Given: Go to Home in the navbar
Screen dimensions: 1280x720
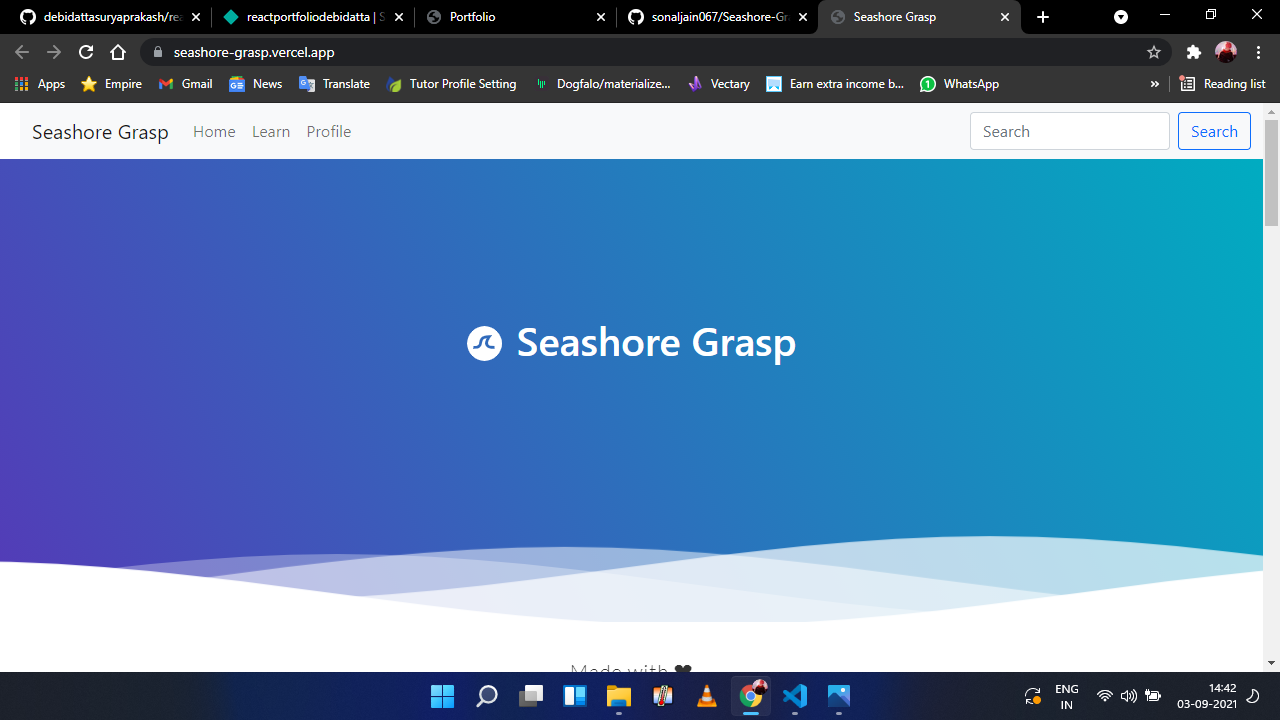Looking at the screenshot, I should click(x=214, y=132).
